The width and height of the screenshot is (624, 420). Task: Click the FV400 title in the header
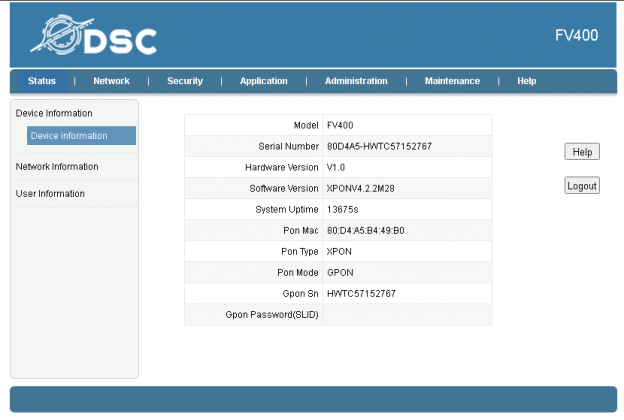[576, 36]
